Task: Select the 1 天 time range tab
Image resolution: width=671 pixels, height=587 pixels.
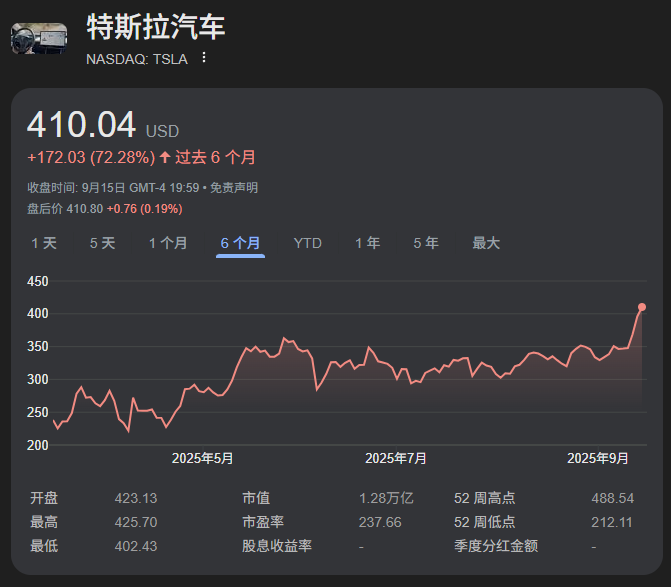Action: [x=44, y=243]
